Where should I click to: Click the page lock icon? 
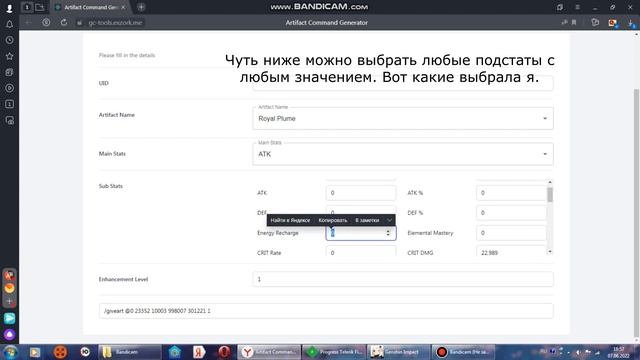point(80,23)
